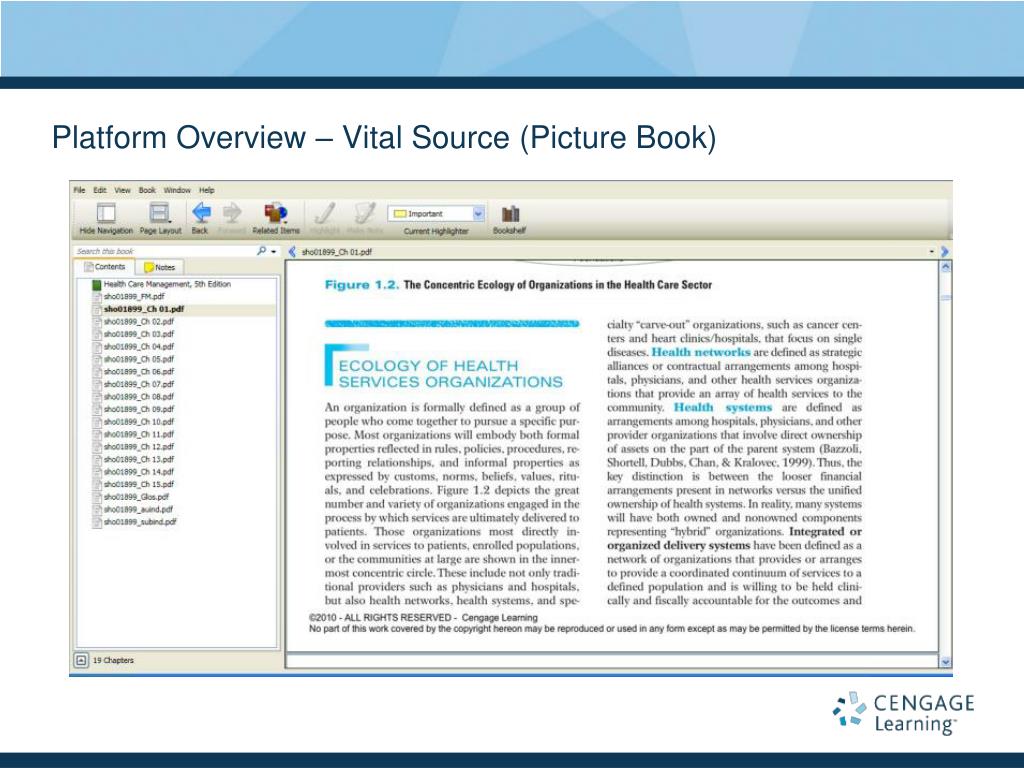Click the 'Health networks' highlighted term
1024x768 pixels.
point(701,352)
